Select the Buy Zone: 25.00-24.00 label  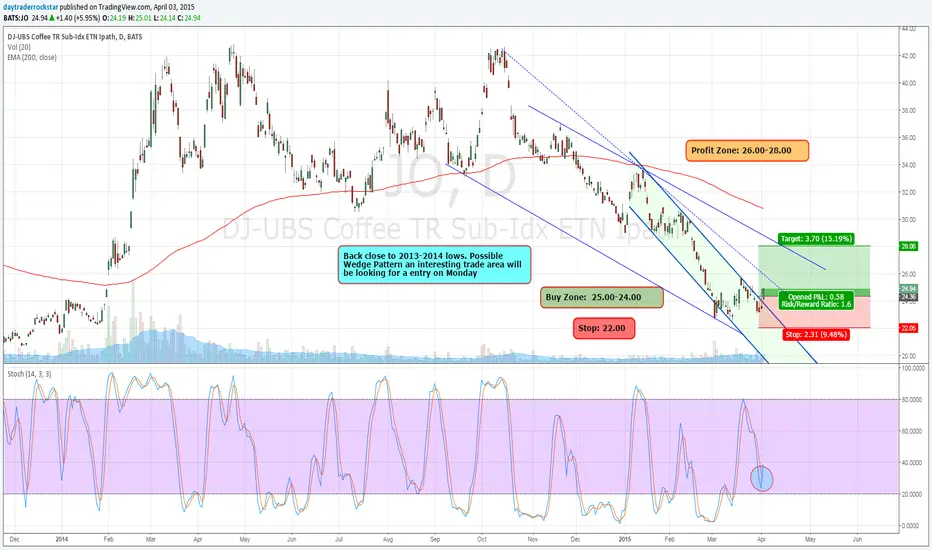[602, 297]
